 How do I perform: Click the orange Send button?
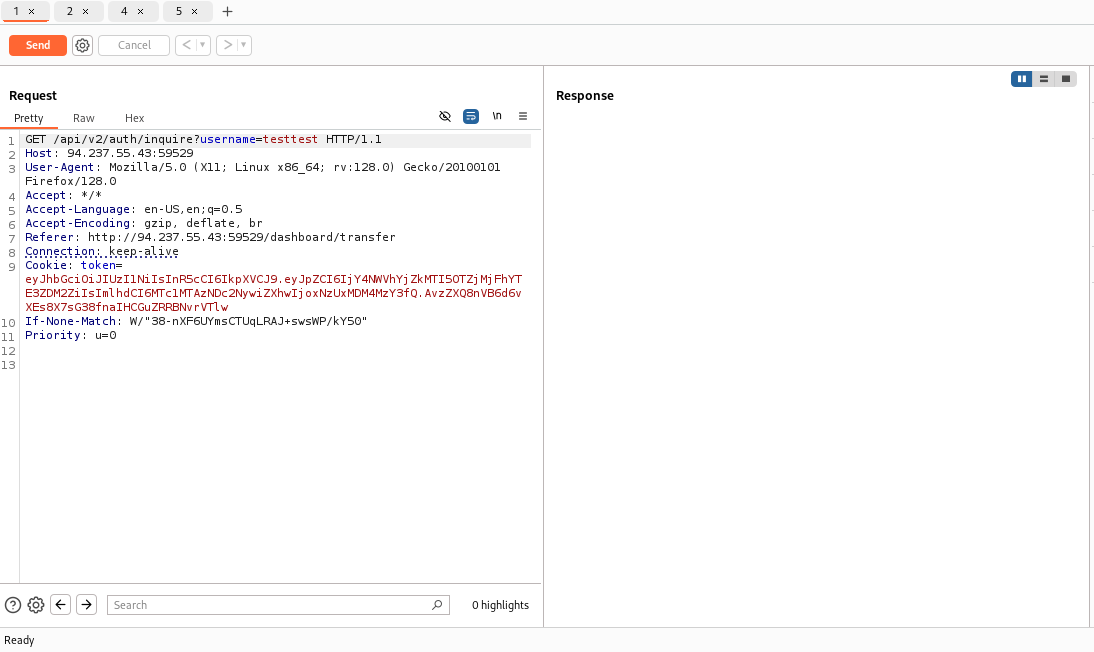[x=38, y=45]
